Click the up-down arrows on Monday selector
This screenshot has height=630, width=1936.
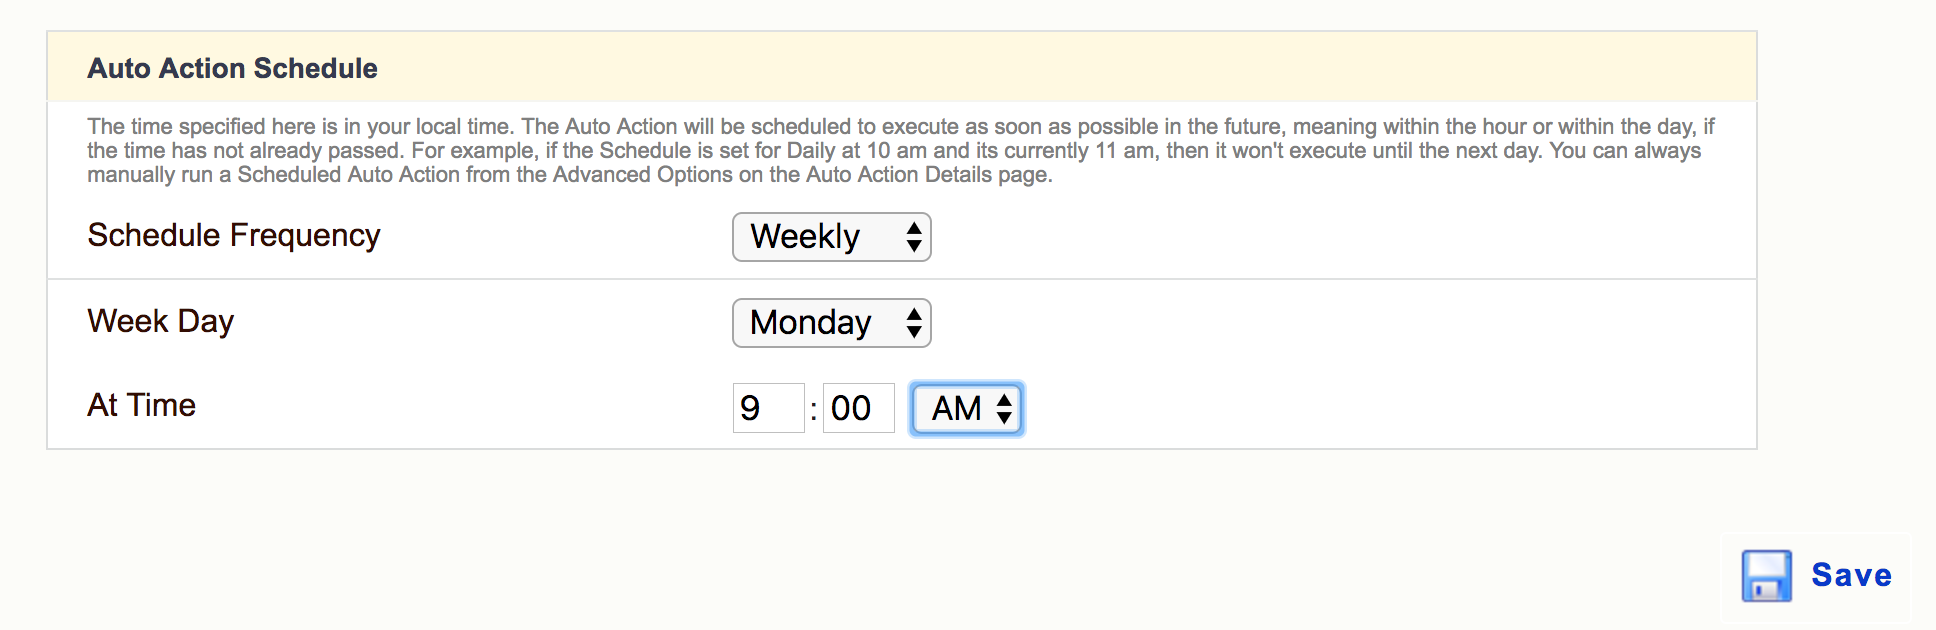point(914,323)
